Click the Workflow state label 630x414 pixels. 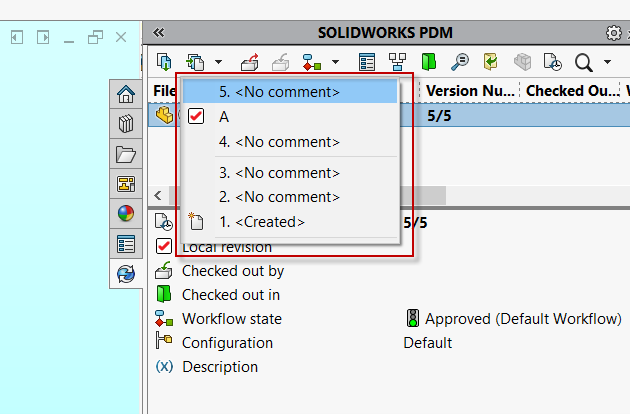(232, 319)
